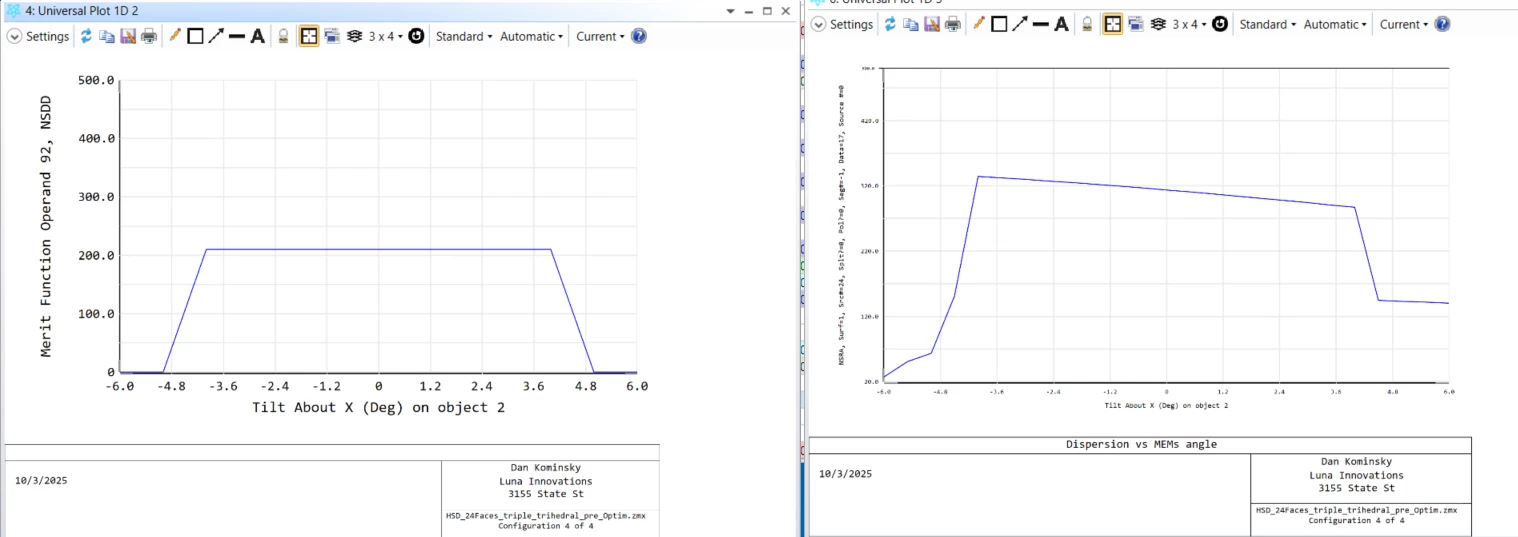Open Automatic dropdown in right plot window
Image resolution: width=1518 pixels, height=537 pixels.
tap(1336, 24)
